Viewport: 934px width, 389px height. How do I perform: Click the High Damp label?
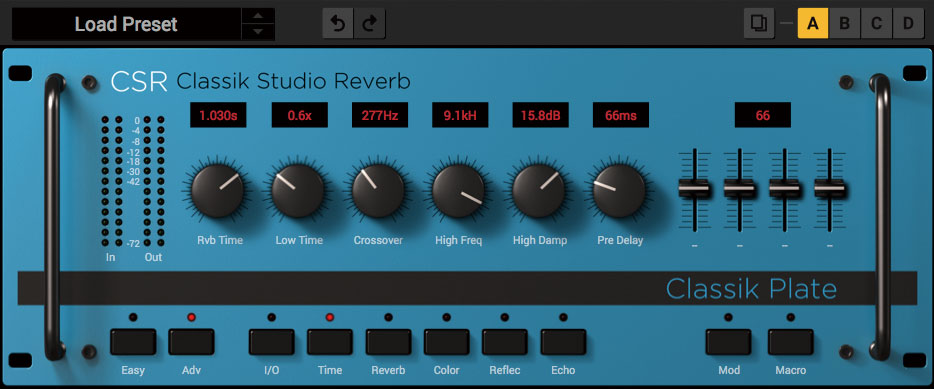click(540, 240)
